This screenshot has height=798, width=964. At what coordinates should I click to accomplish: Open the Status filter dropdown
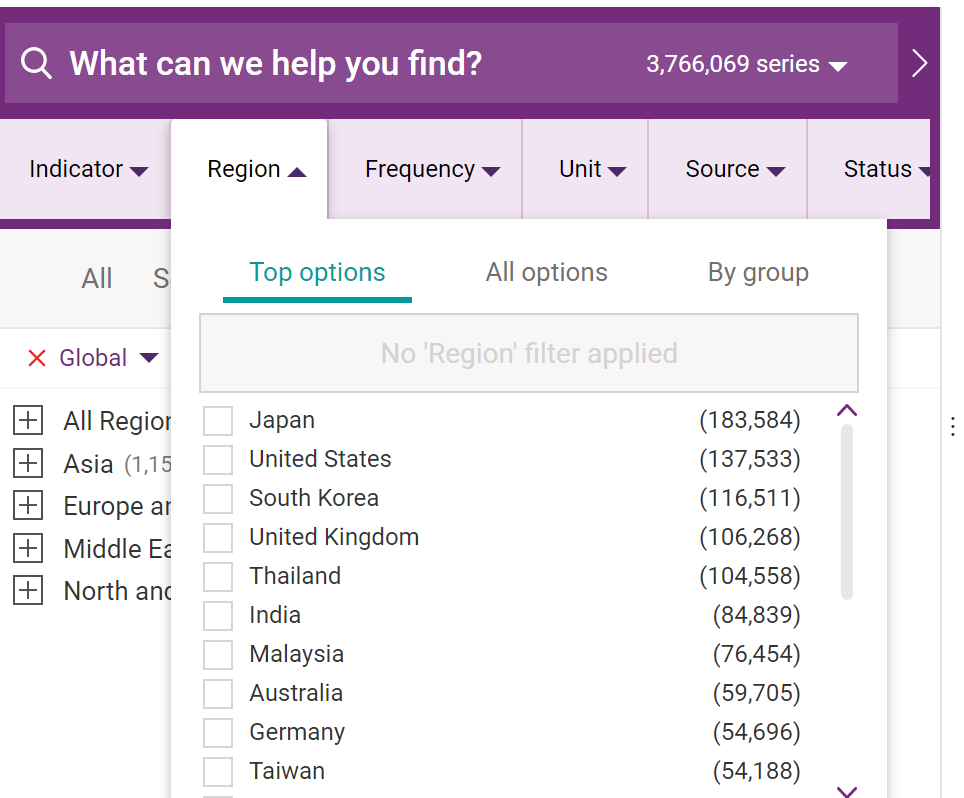pos(886,169)
